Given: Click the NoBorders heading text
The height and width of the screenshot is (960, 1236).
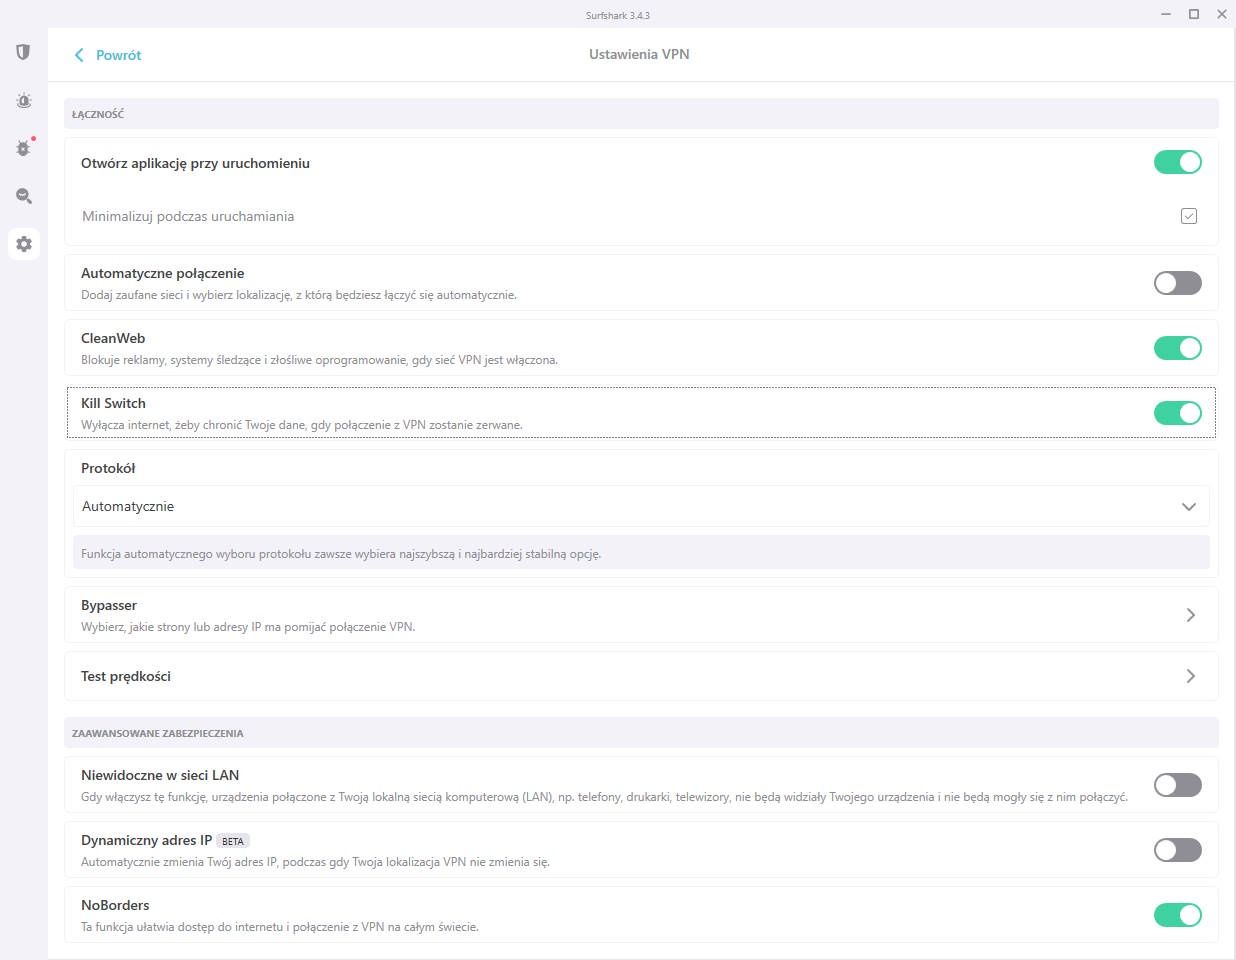Looking at the screenshot, I should click(x=115, y=905).
